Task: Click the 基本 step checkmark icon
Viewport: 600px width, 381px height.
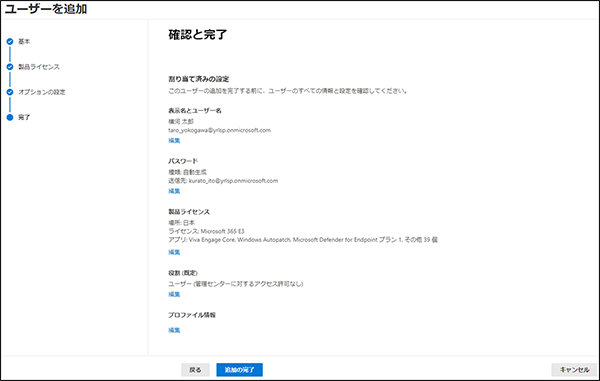Action: tap(10, 41)
